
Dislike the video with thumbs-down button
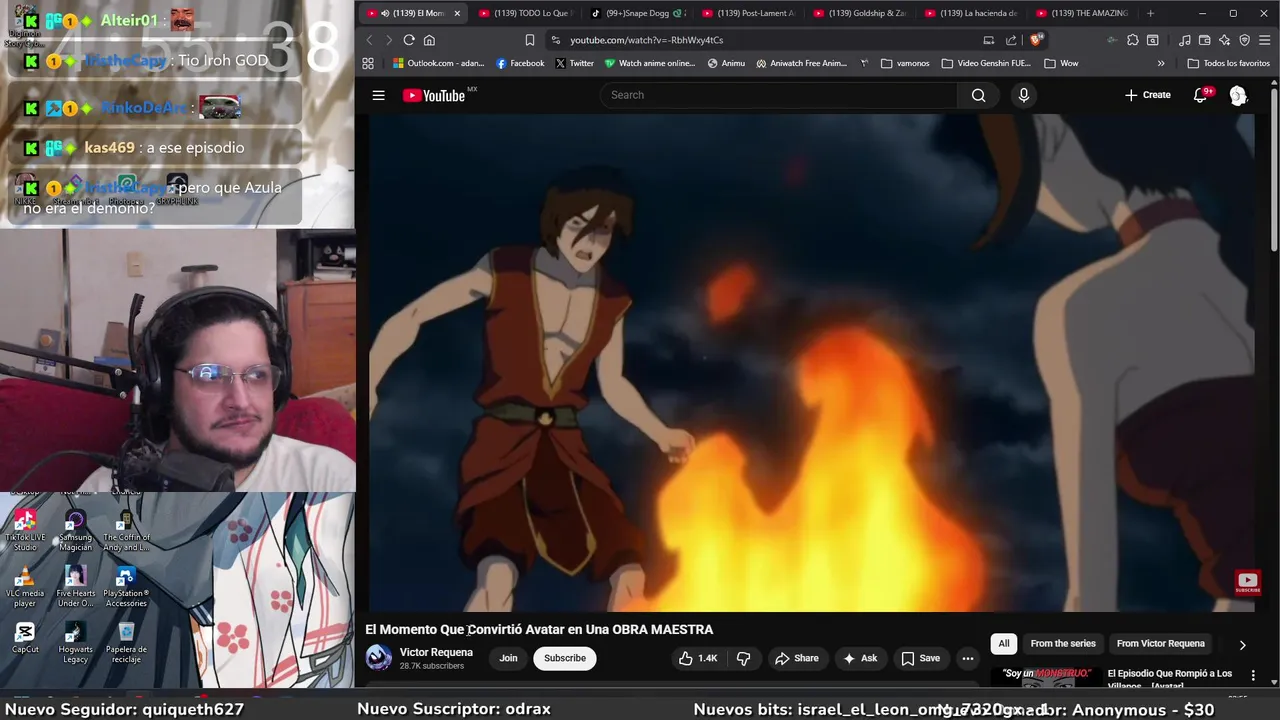(743, 658)
